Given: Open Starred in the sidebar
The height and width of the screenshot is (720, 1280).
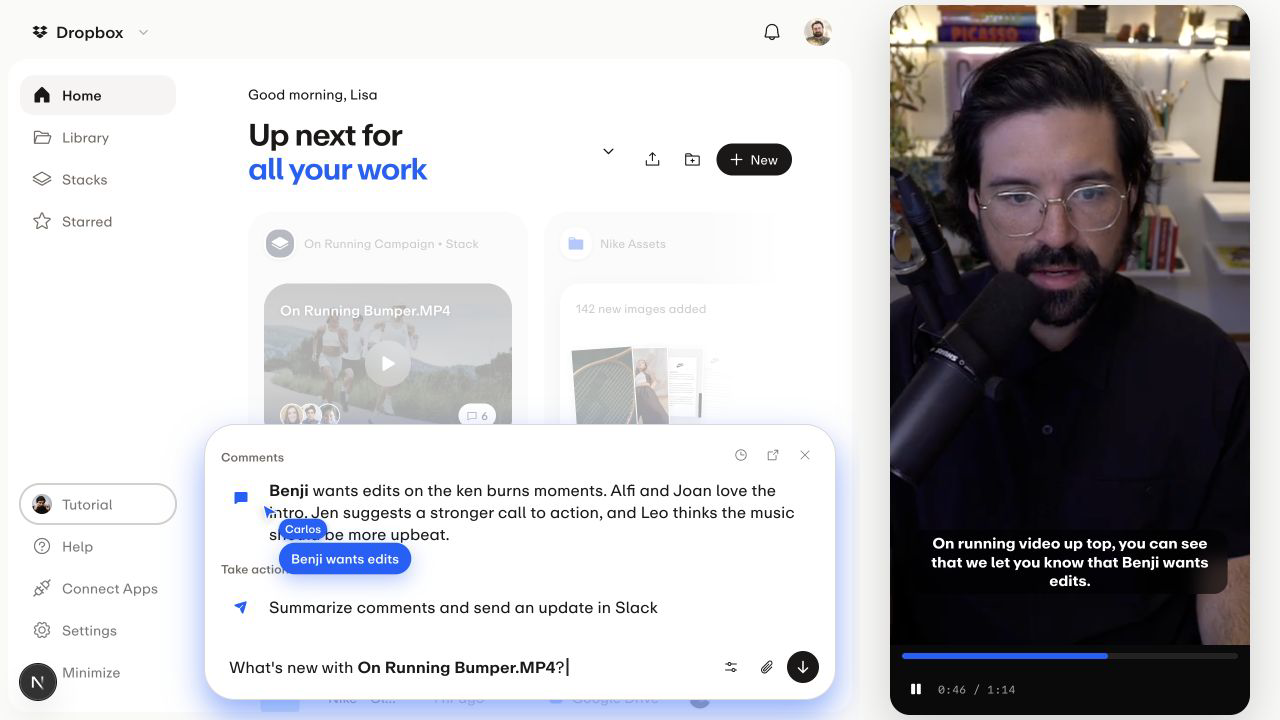Looking at the screenshot, I should point(98,221).
